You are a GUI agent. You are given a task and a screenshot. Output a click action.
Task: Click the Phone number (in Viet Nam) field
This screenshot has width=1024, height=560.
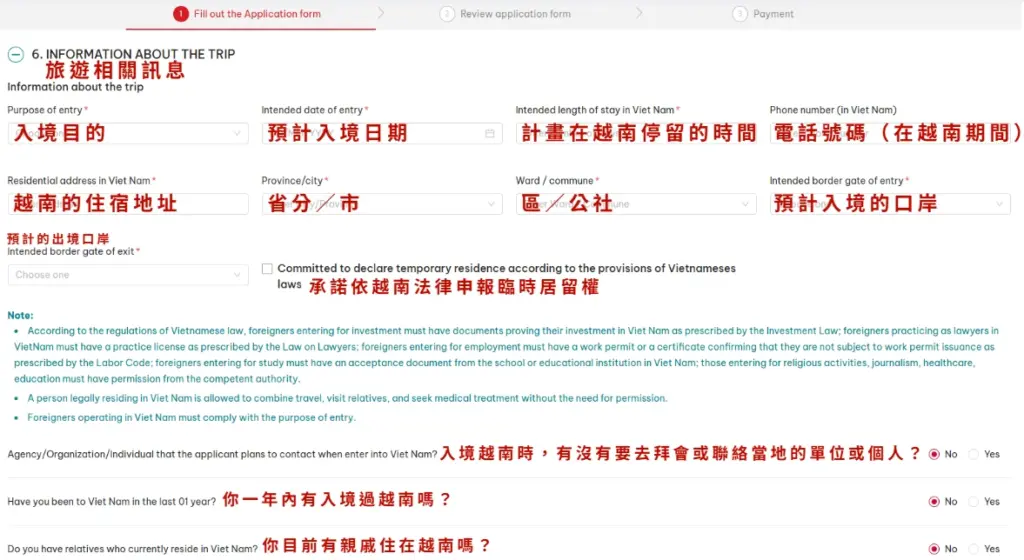click(890, 133)
